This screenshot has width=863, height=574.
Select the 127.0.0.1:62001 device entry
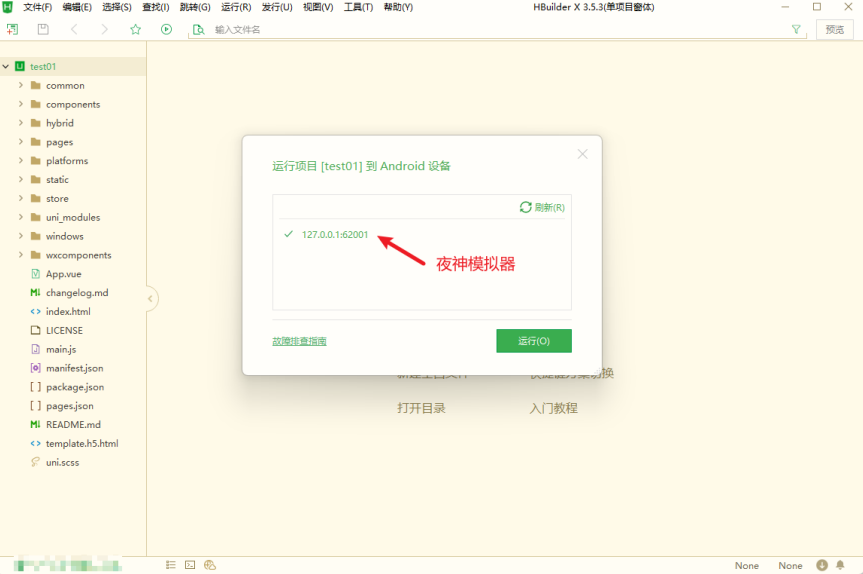point(335,234)
